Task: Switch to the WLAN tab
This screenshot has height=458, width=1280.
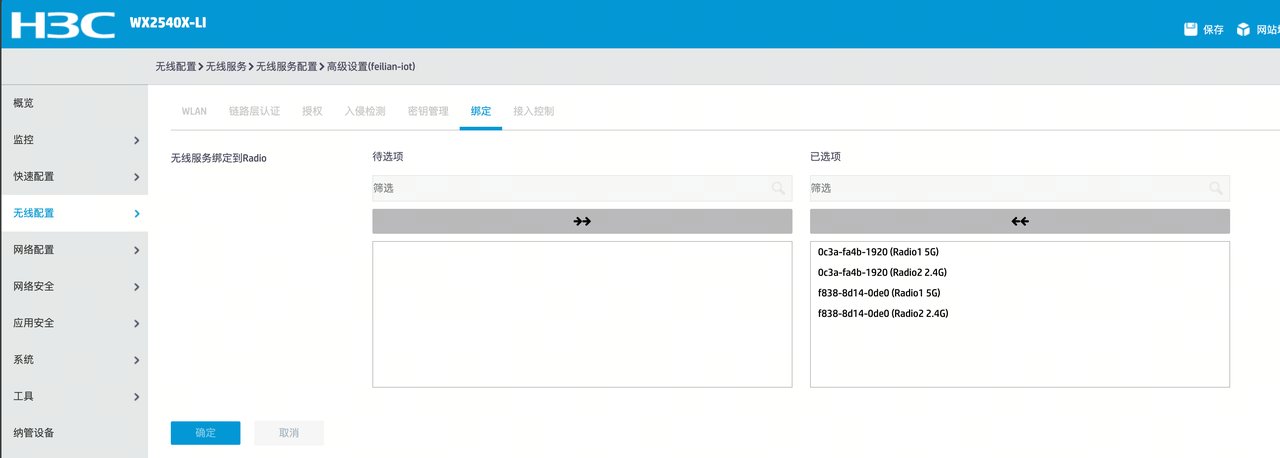Action: (194, 111)
